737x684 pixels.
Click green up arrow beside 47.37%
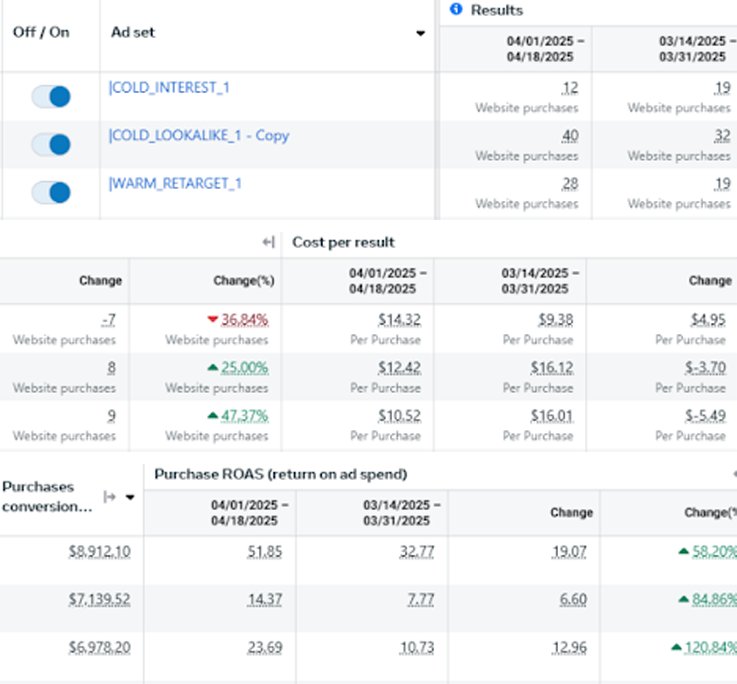211,416
